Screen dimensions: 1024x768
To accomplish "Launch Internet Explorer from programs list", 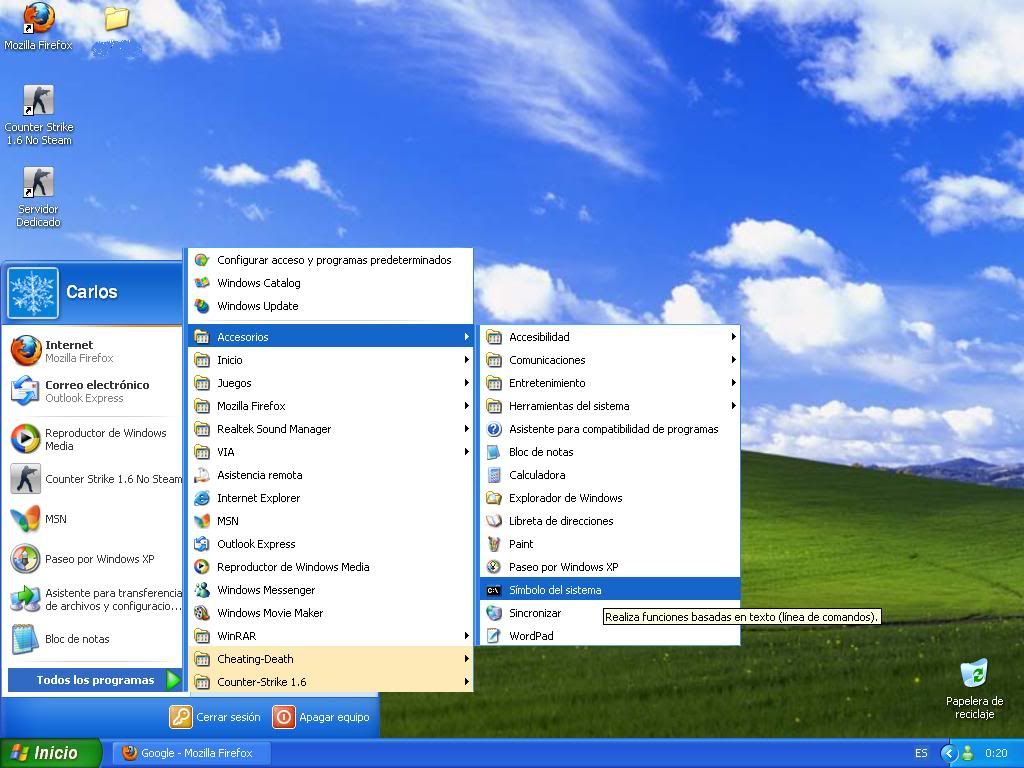I will click(x=330, y=498).
